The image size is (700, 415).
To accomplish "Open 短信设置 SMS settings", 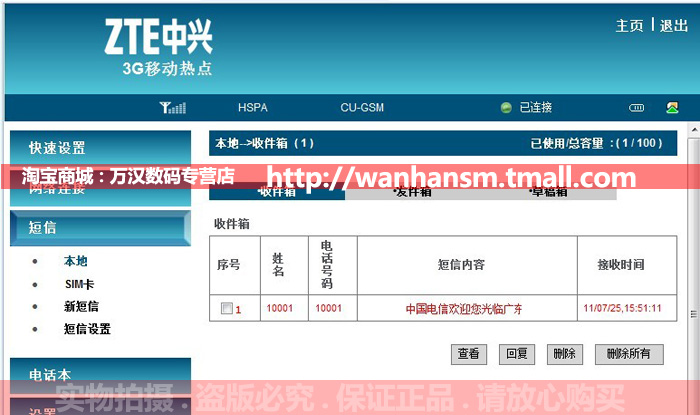I will (87, 329).
